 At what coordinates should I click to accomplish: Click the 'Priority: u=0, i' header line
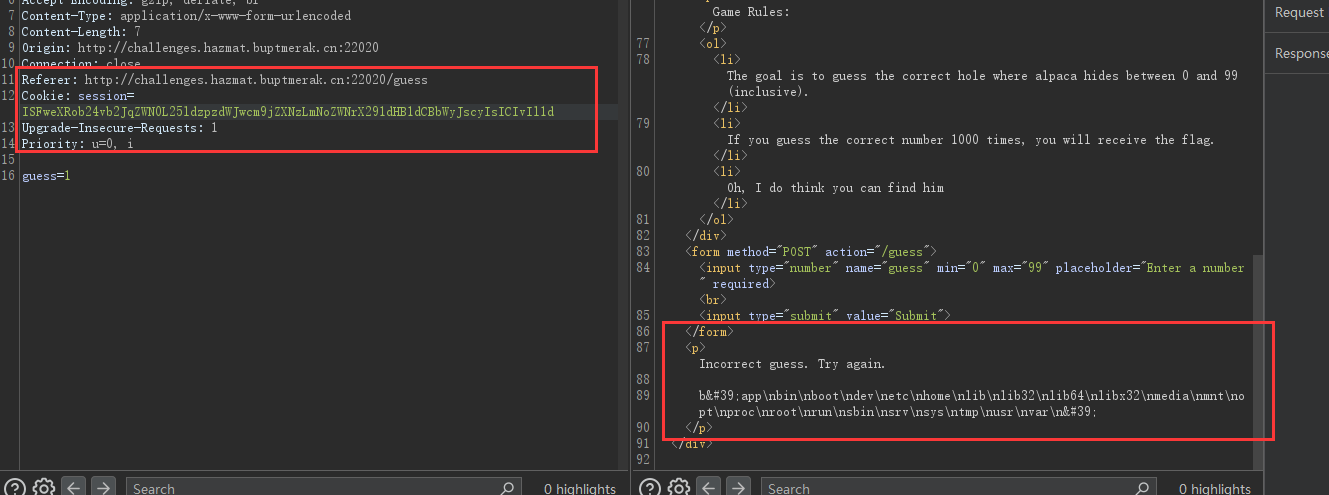click(x=77, y=144)
